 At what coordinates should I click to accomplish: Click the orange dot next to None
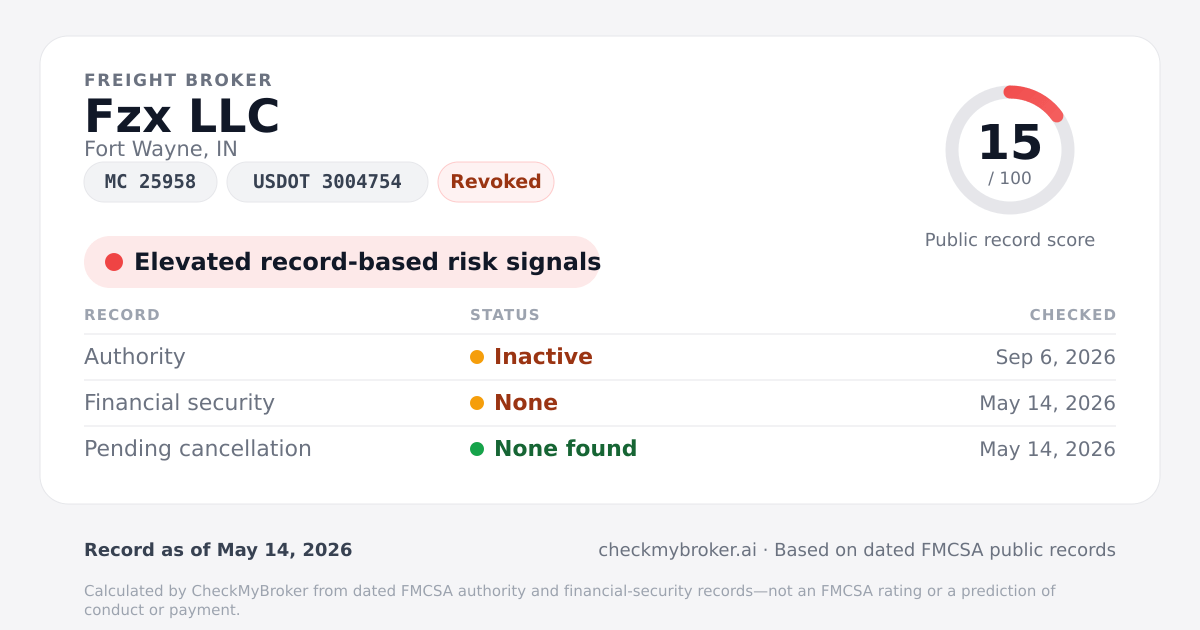tap(477, 403)
